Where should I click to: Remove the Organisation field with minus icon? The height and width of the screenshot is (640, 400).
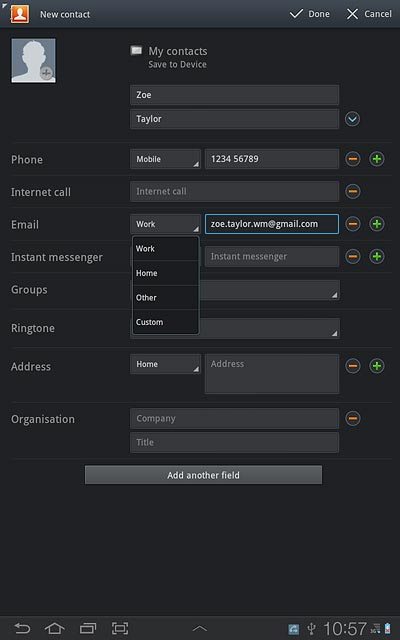[353, 418]
